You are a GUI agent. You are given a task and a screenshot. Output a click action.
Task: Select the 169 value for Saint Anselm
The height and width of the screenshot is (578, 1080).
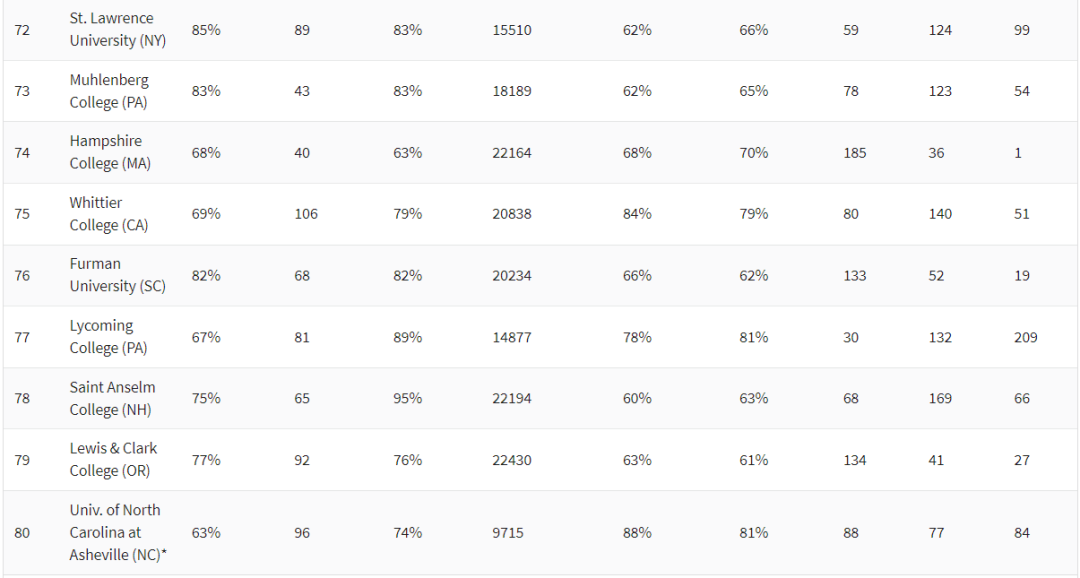tap(940, 399)
